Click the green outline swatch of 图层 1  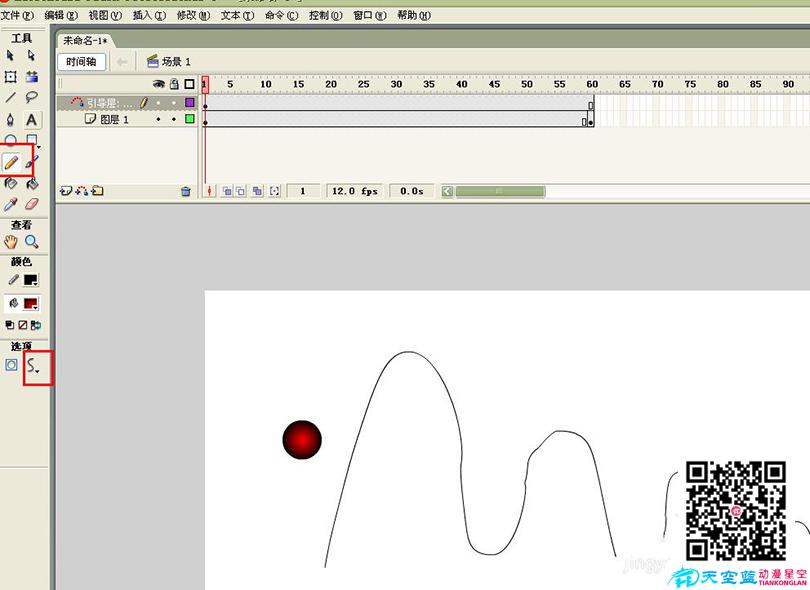(x=190, y=119)
